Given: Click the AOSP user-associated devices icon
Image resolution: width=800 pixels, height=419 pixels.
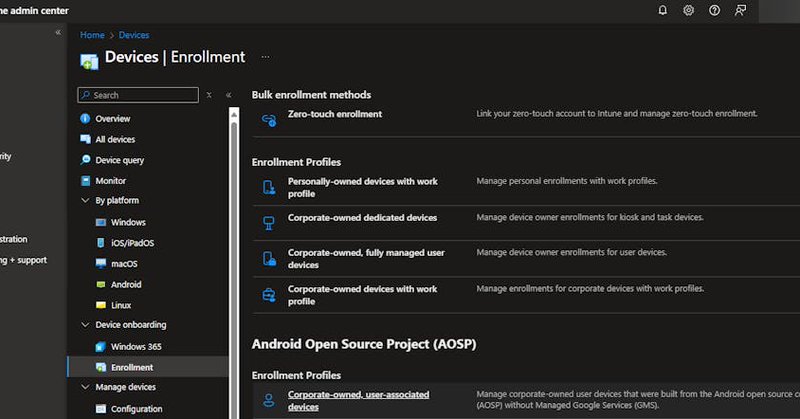Looking at the screenshot, I should [x=269, y=401].
